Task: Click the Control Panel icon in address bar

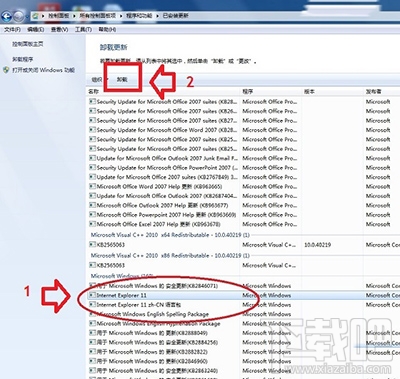Action: (x=36, y=16)
